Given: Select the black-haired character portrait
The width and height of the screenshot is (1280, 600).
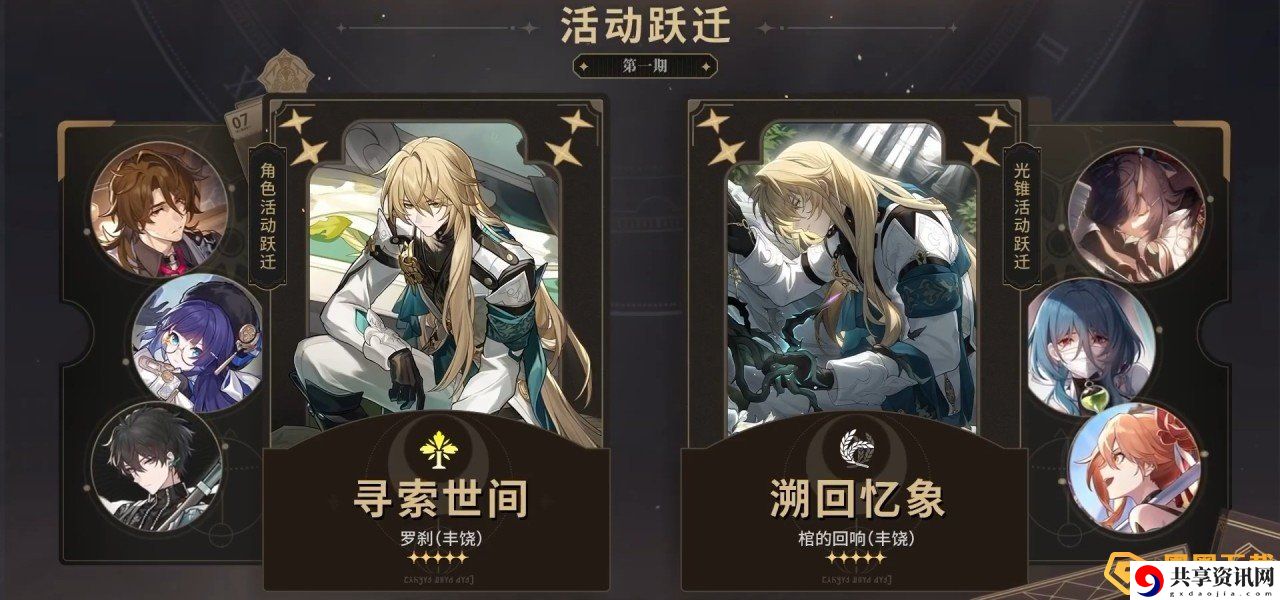Looking at the screenshot, I should tap(155, 470).
